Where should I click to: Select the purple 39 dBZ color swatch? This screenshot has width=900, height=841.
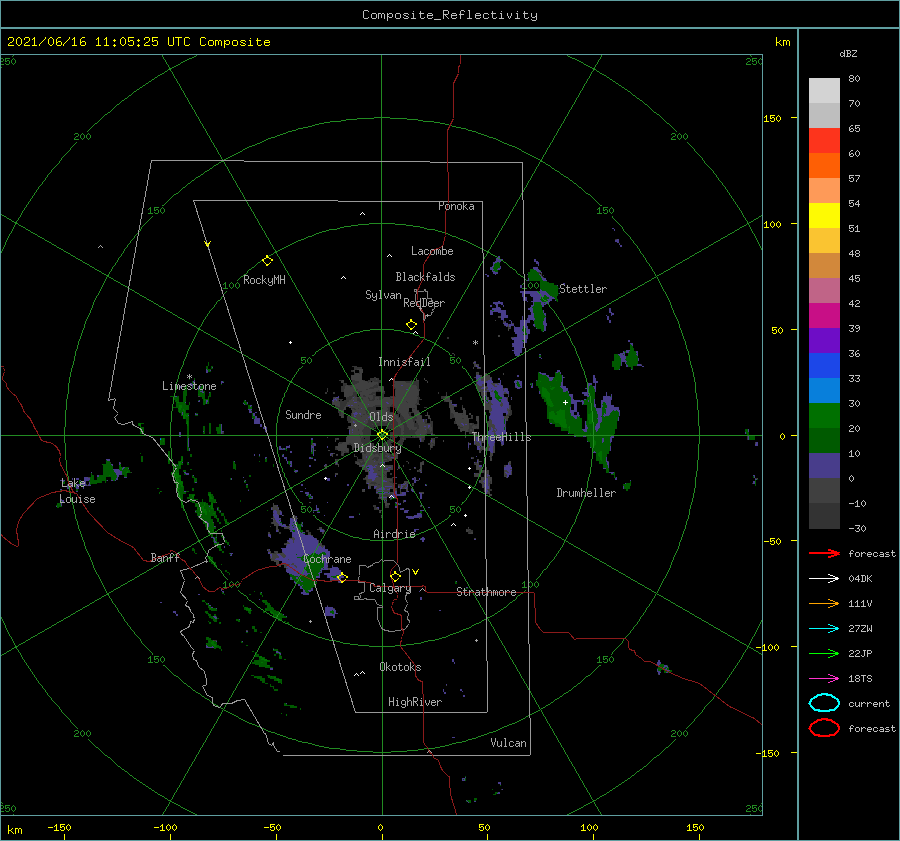(x=824, y=340)
